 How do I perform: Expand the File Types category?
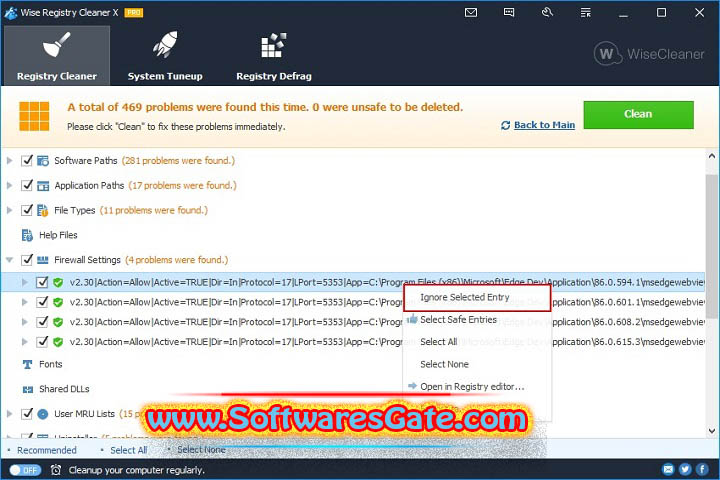tap(9, 210)
